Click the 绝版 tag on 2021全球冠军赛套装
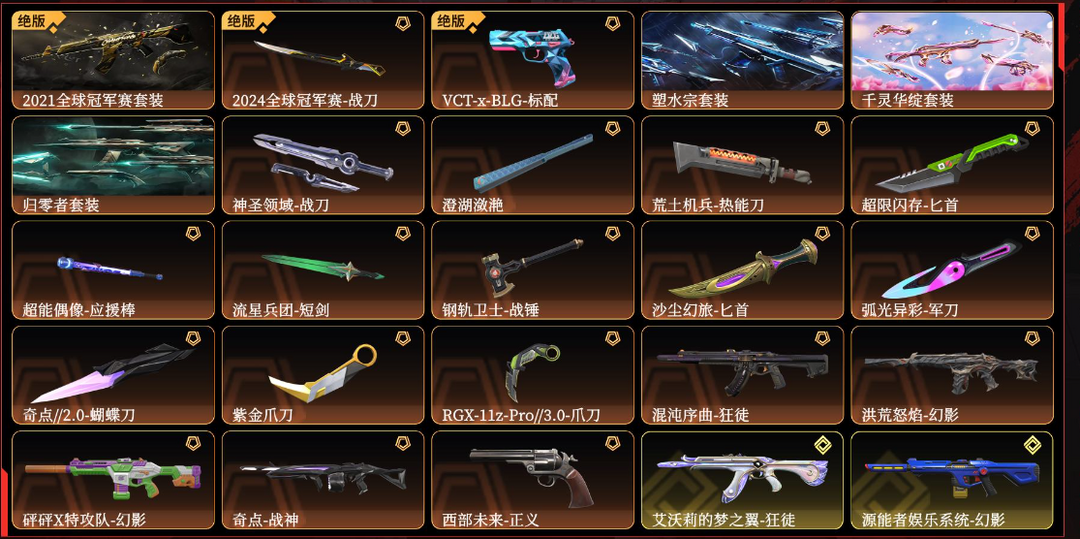 point(33,21)
